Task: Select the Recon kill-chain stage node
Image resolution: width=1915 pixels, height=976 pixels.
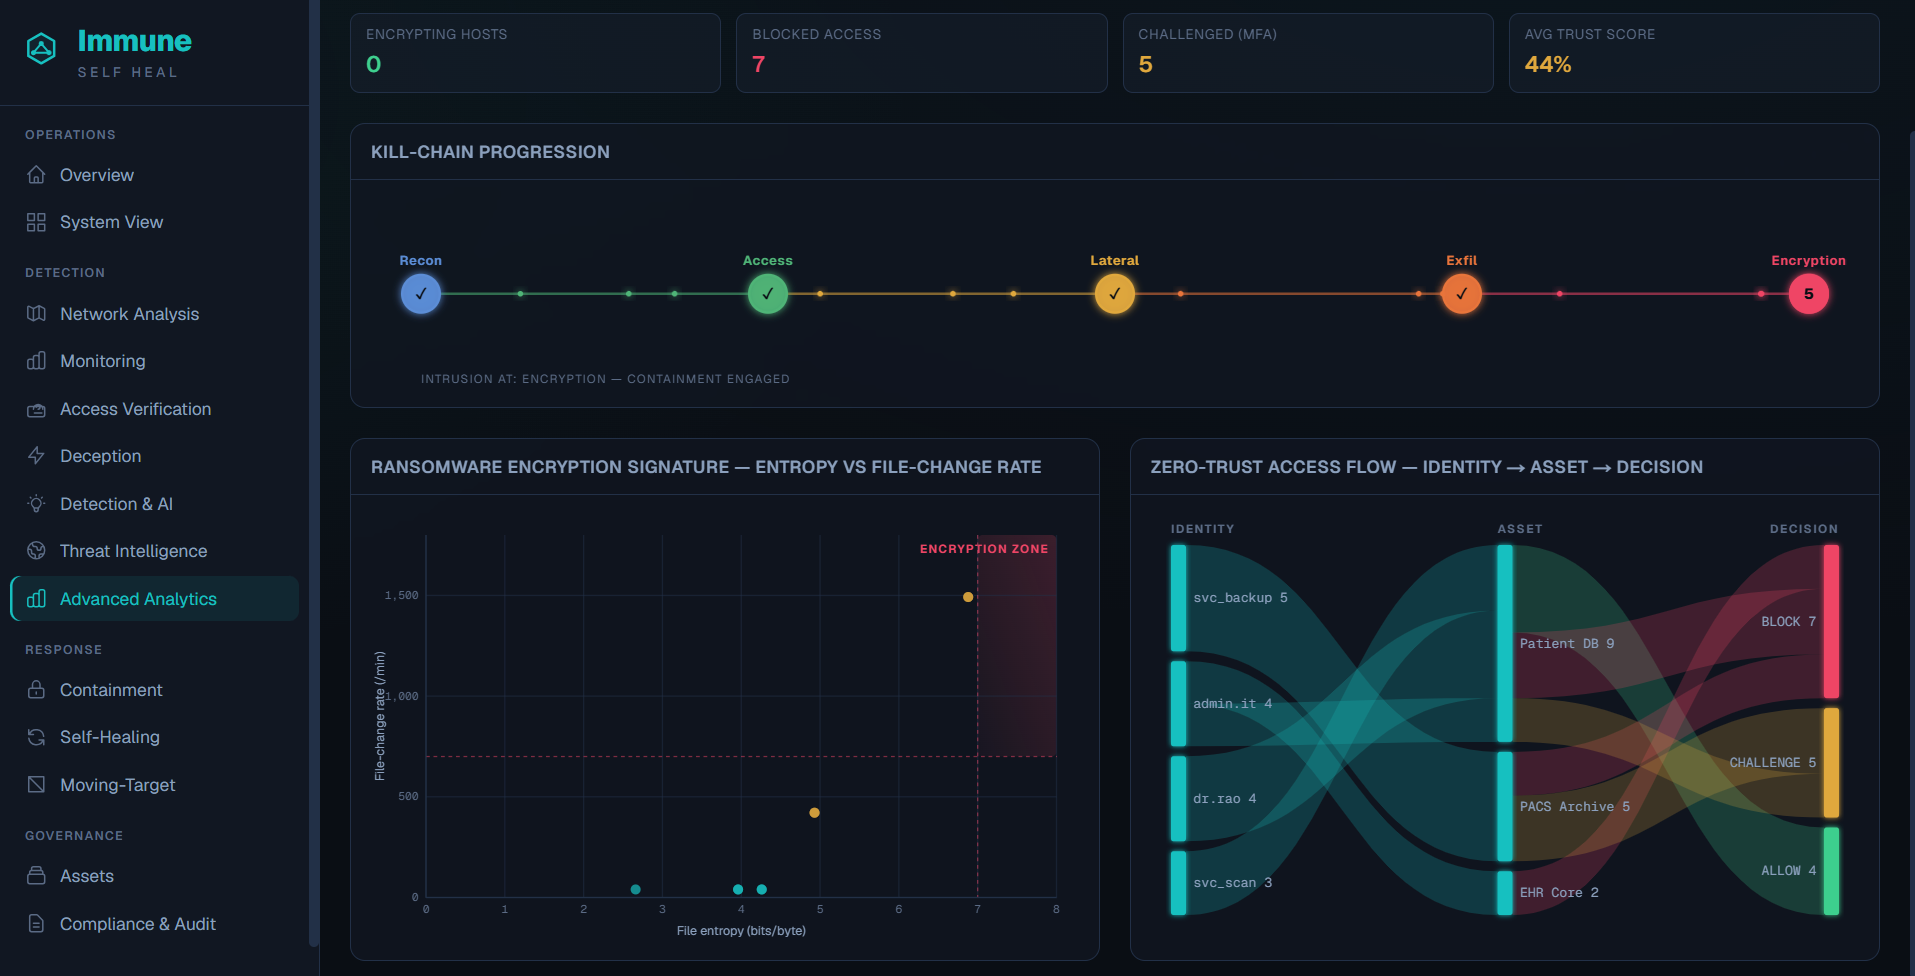Action: point(421,294)
